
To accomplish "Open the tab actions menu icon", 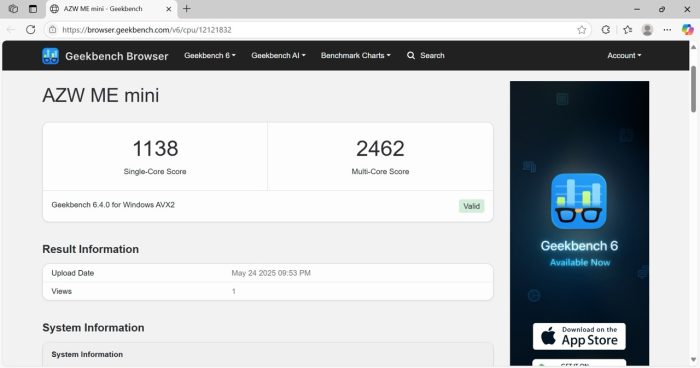I will (33, 9).
